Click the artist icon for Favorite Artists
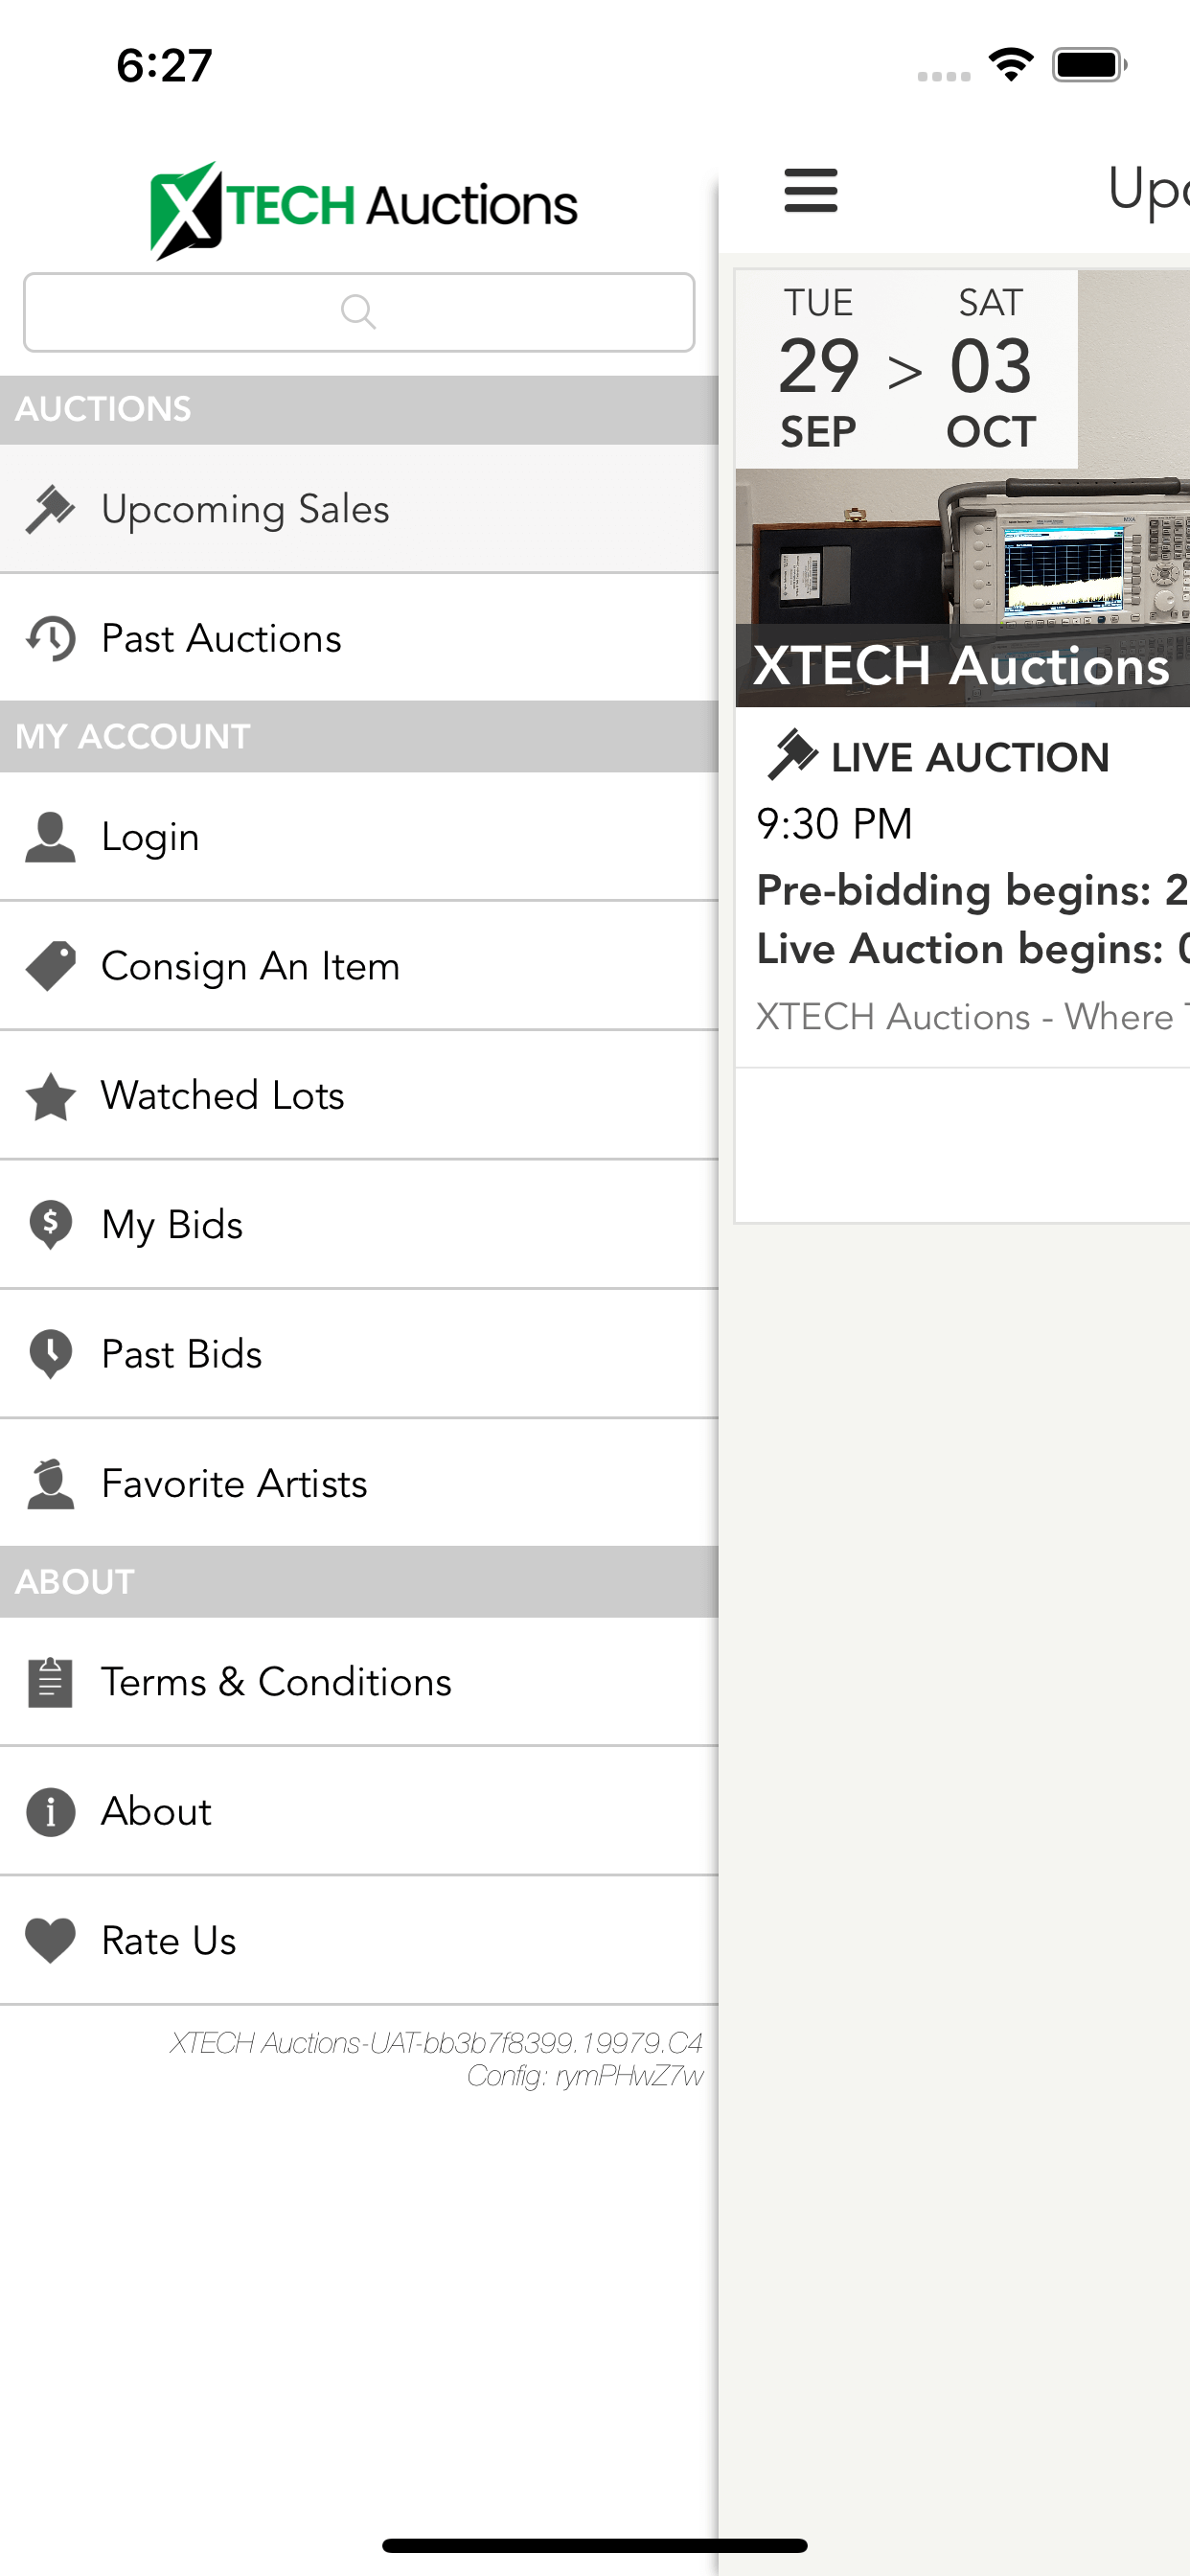Screen dimensions: 1190x2576 50,1483
